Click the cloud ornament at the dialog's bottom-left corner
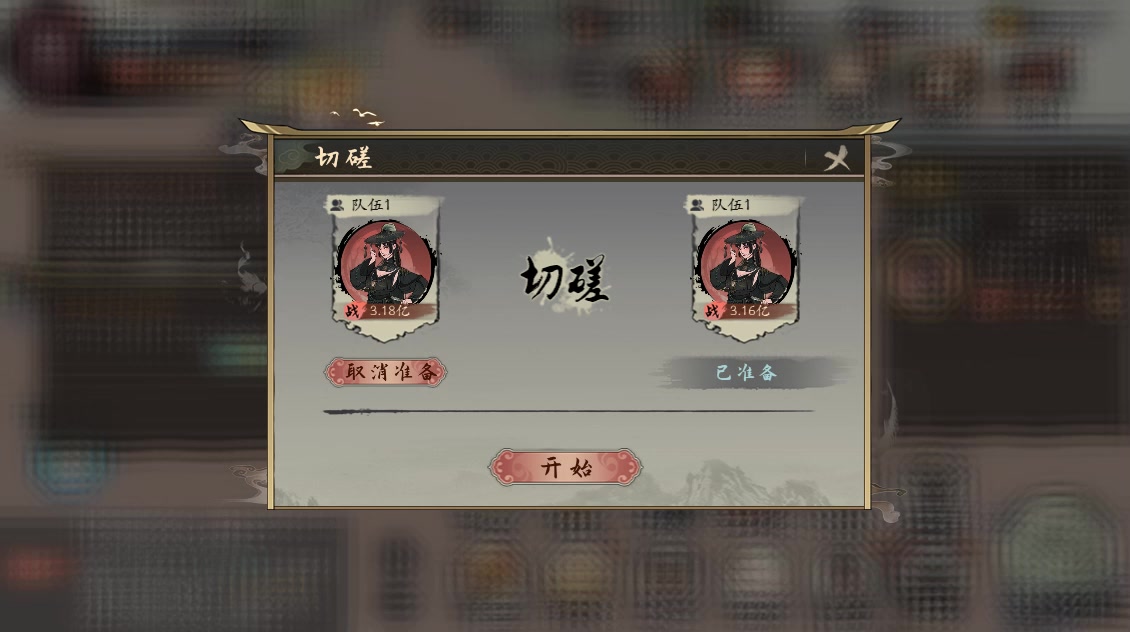This screenshot has width=1130, height=632. click(248, 483)
